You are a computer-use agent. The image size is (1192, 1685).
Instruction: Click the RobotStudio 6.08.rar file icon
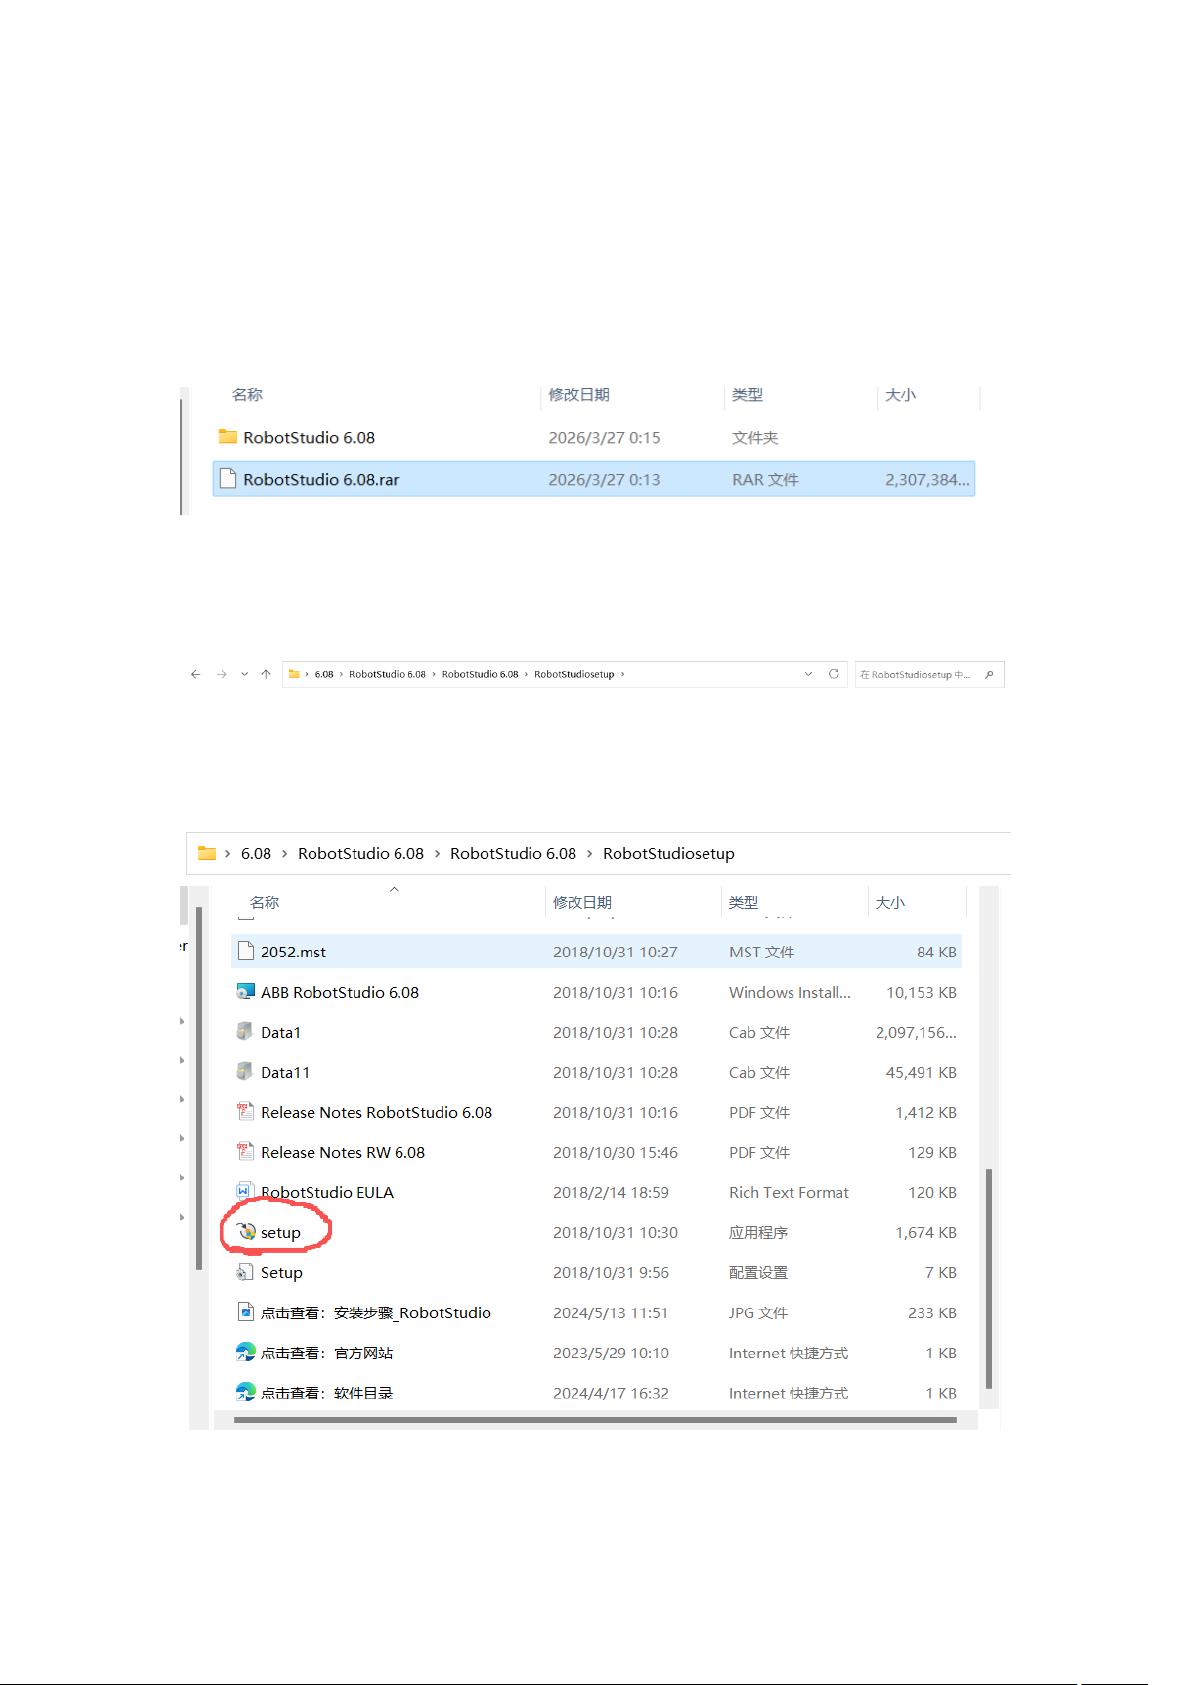click(x=228, y=479)
